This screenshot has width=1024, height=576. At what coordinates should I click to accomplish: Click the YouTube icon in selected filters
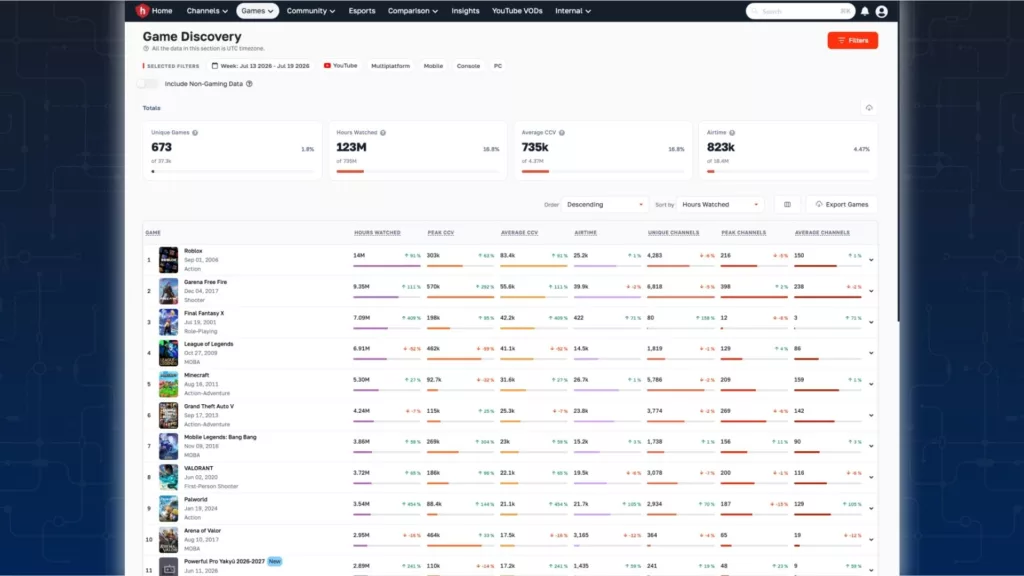coord(327,66)
